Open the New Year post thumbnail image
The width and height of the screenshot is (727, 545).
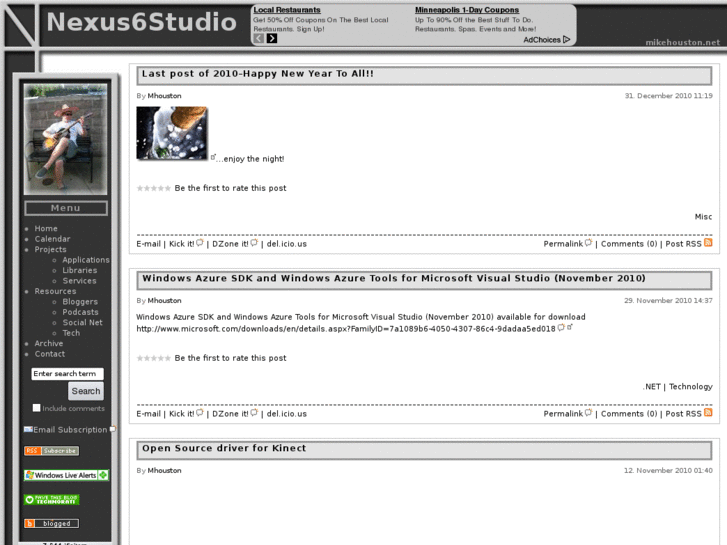coord(172,133)
